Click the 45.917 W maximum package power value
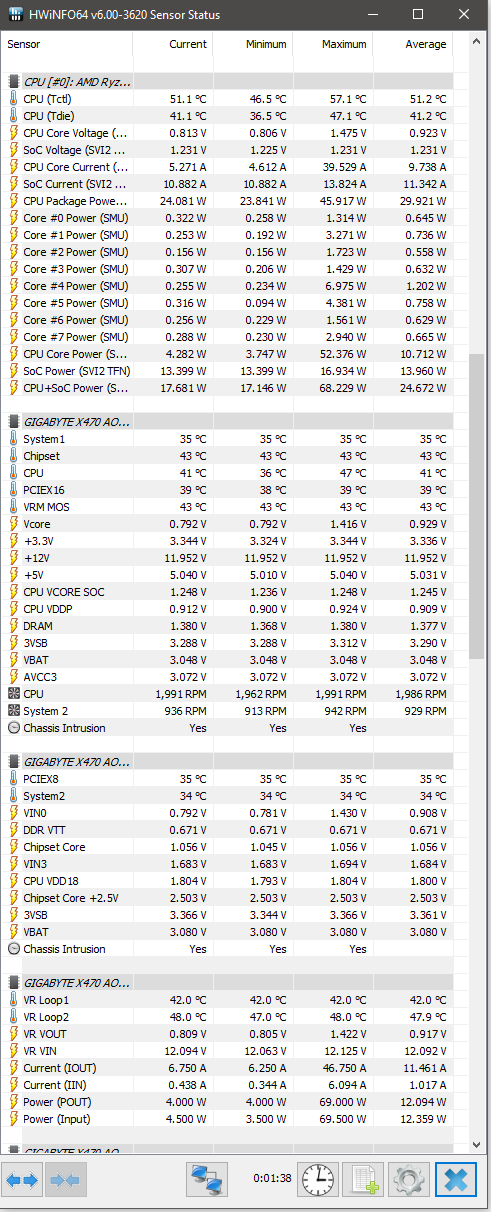This screenshot has width=491, height=1212. pos(341,201)
